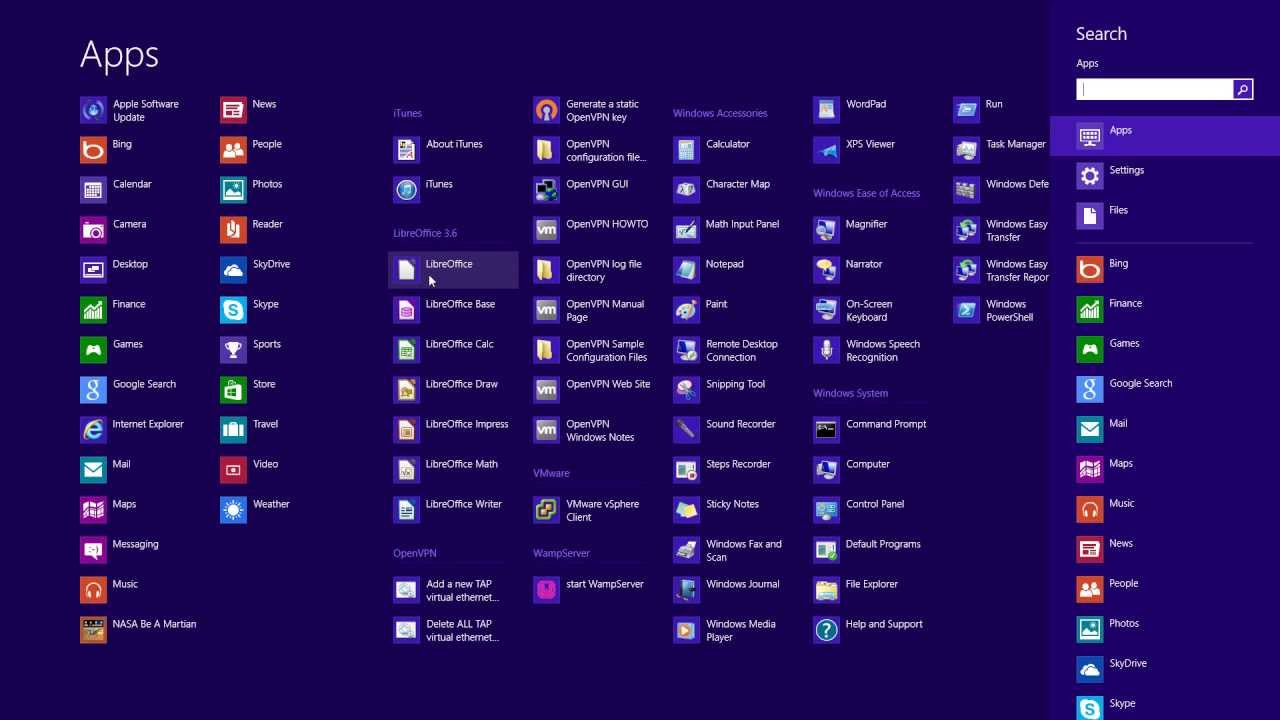Open the Magnifier icon
Viewport: 1280px width, 720px height.
click(826, 230)
